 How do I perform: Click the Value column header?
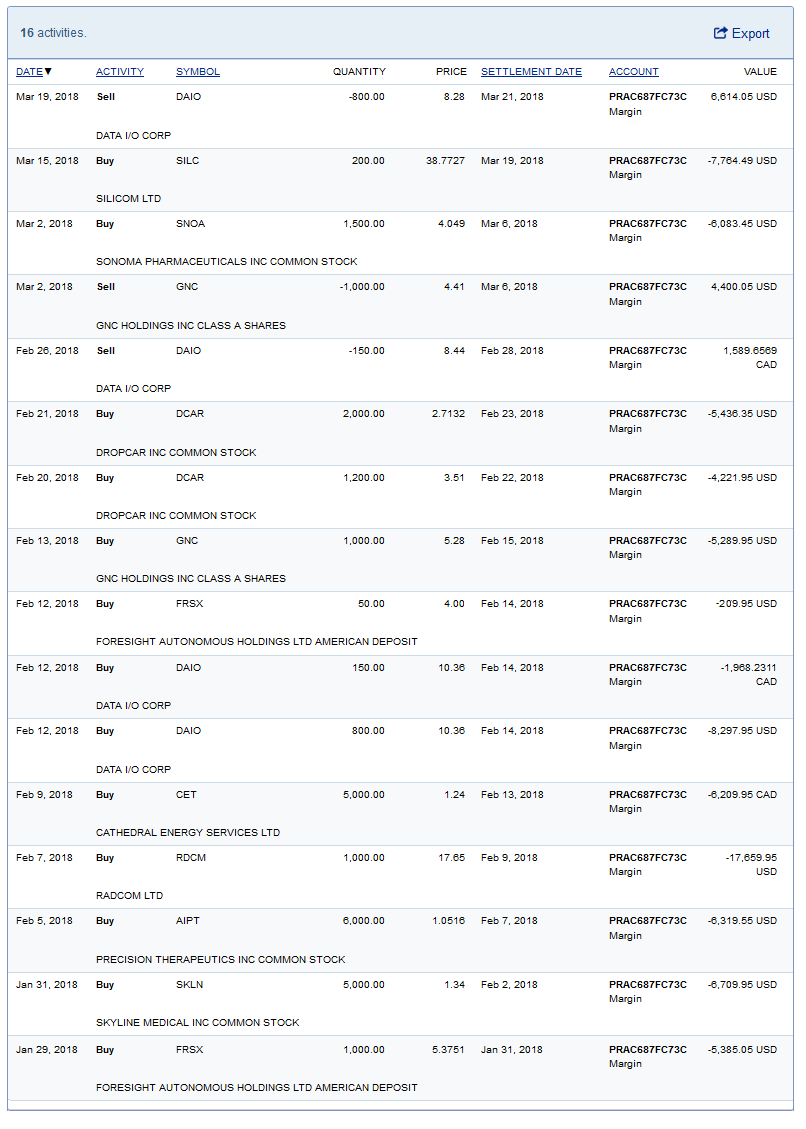(760, 72)
